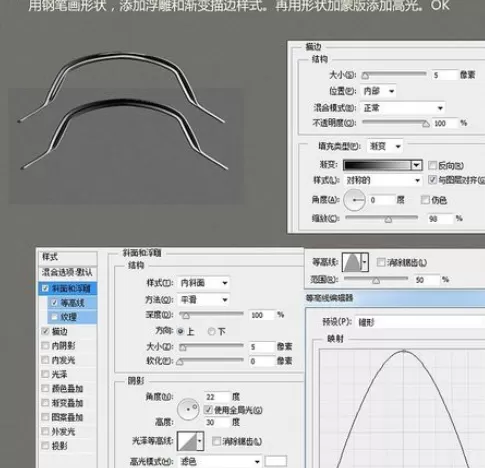Enable the 内发光 checkbox

coord(45,360)
